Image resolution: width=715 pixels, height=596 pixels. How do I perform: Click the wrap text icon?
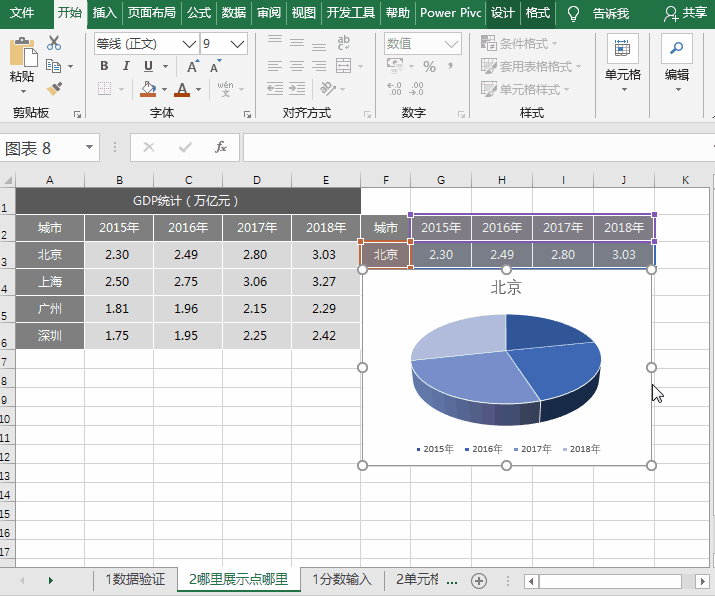point(344,43)
